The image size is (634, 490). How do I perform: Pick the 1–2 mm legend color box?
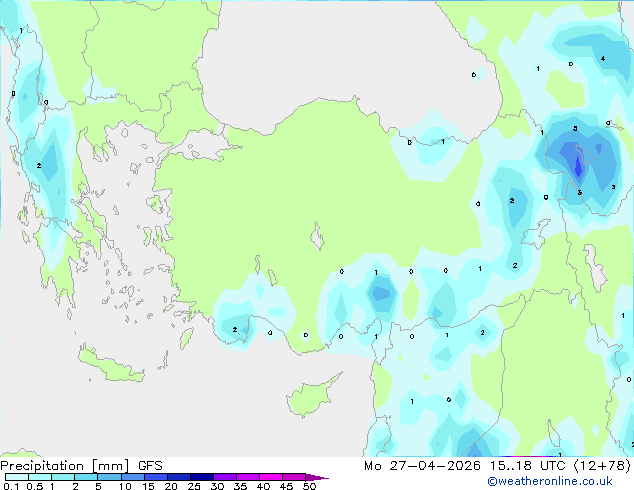[x=63, y=477]
